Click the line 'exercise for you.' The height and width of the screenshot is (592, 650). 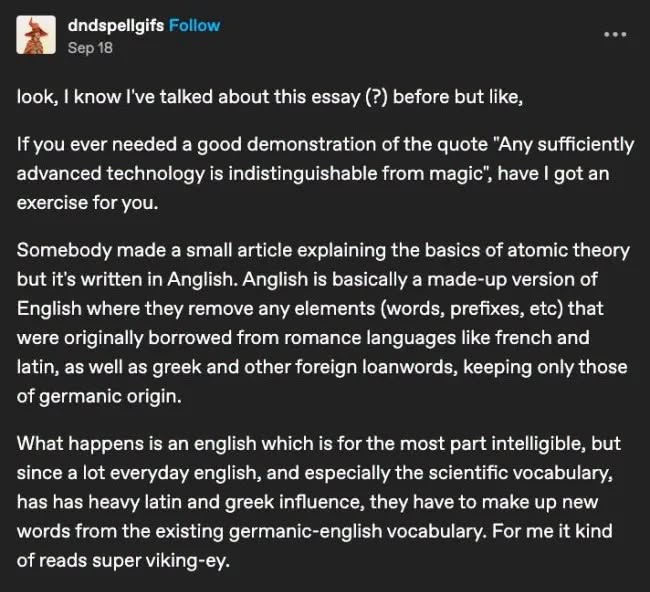[x=87, y=203]
